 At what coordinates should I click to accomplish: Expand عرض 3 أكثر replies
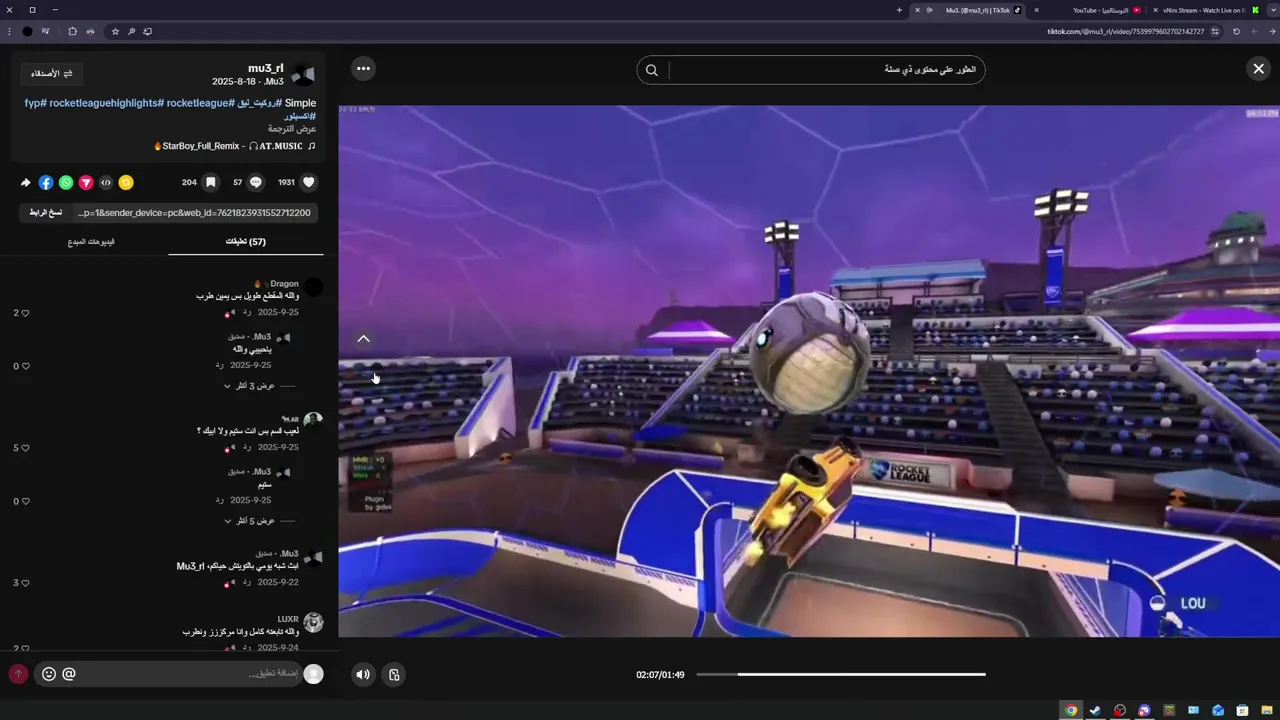pos(255,385)
